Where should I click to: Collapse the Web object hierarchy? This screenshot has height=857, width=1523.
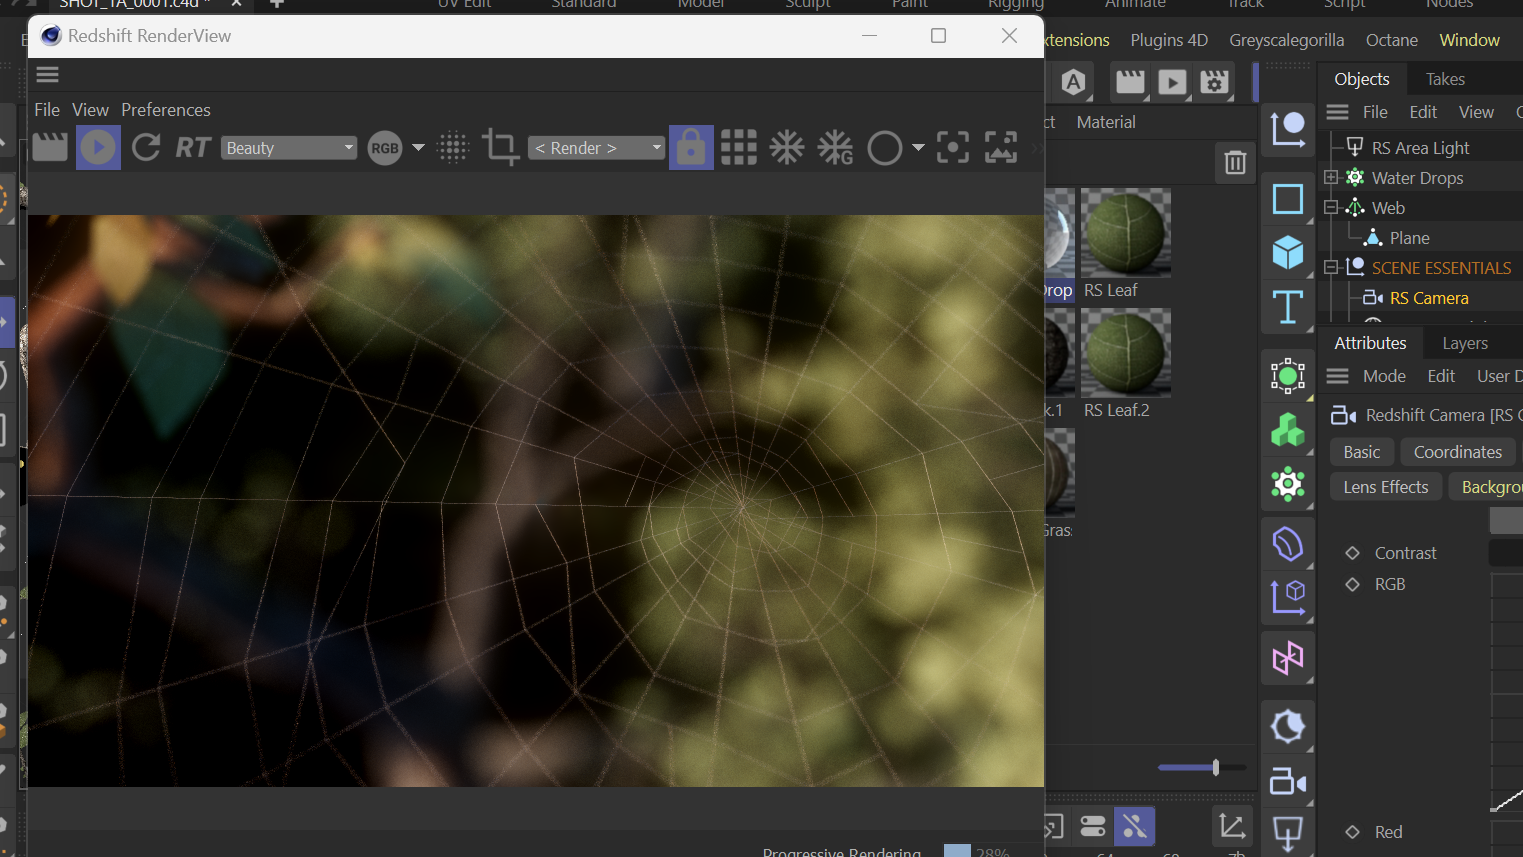click(x=1331, y=208)
